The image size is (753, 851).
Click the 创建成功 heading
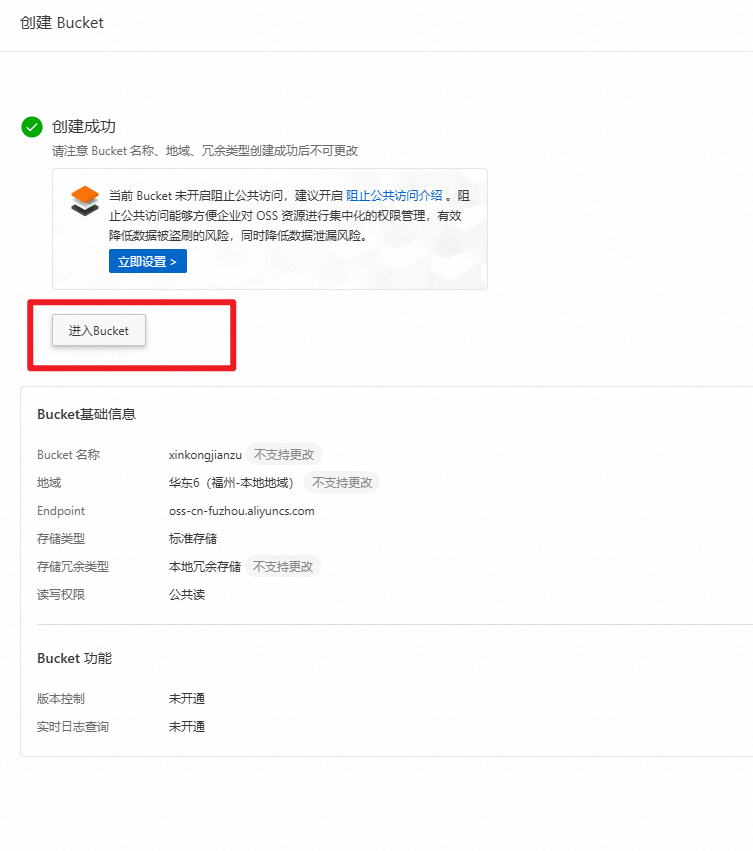coord(84,126)
